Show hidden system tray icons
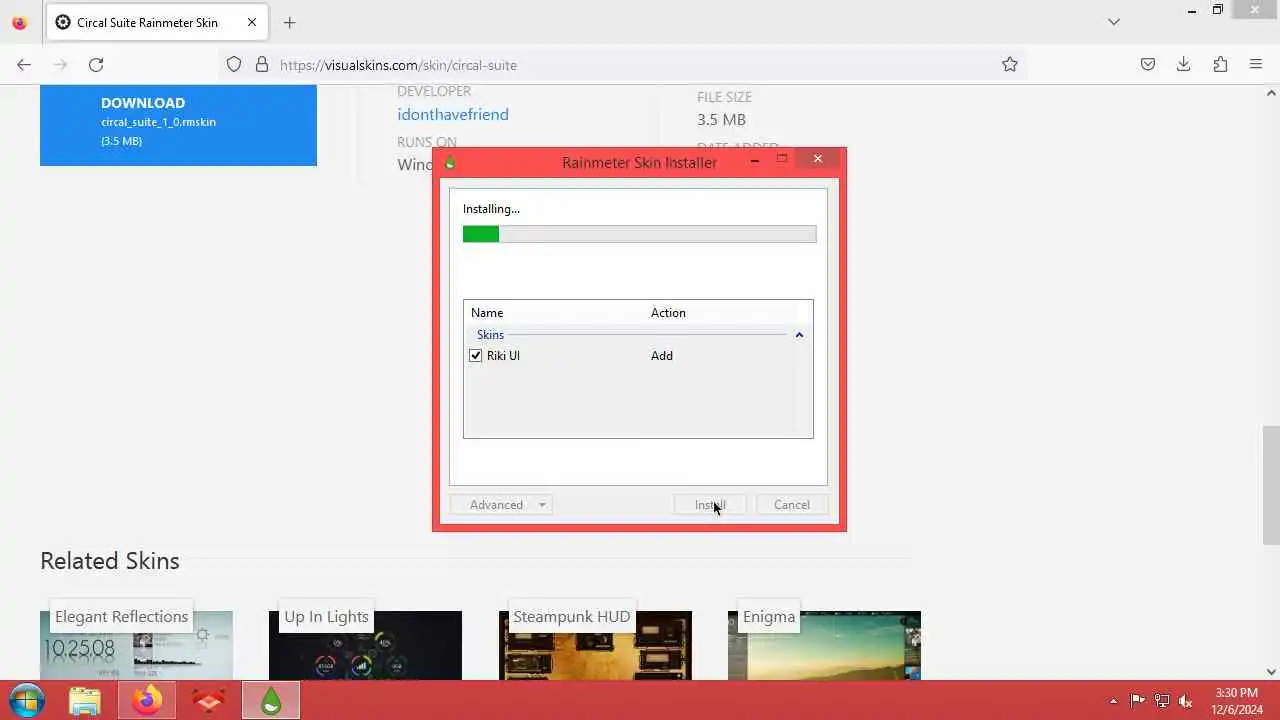The image size is (1280, 720). click(x=1114, y=701)
